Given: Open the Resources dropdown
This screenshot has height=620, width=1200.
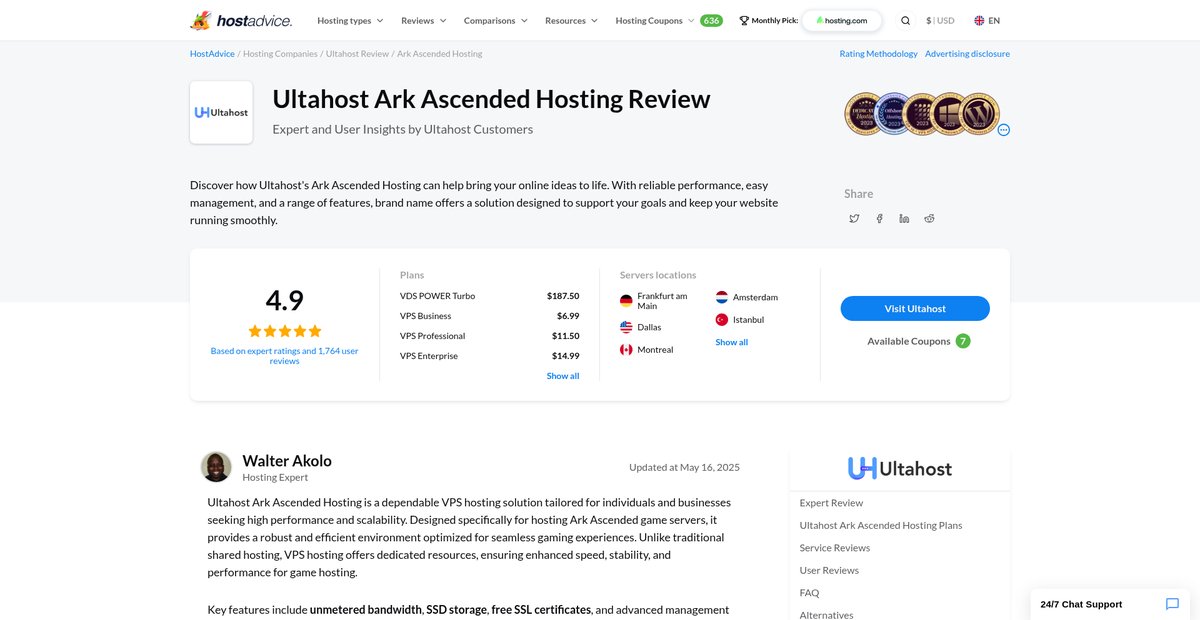Looking at the screenshot, I should (x=572, y=20).
